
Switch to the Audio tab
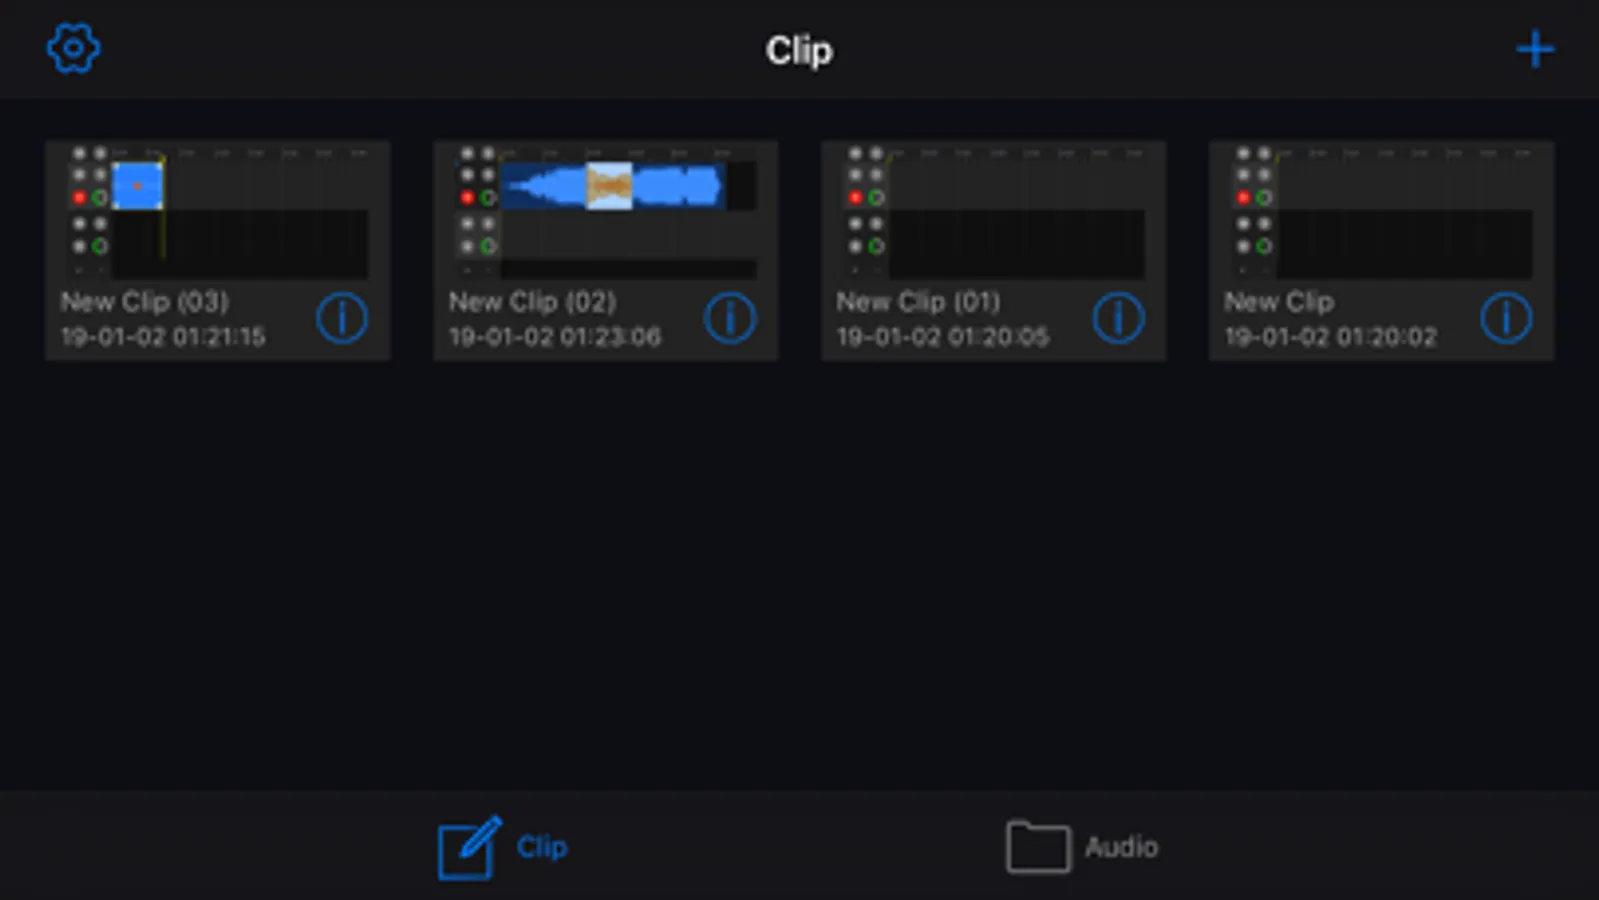pos(1082,847)
